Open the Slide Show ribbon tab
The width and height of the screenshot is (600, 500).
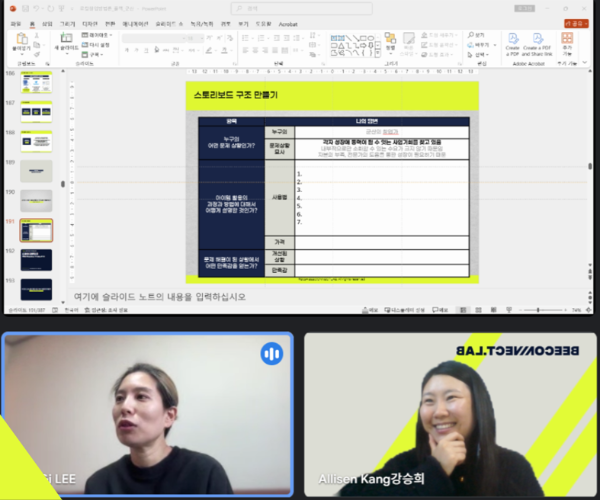point(169,24)
